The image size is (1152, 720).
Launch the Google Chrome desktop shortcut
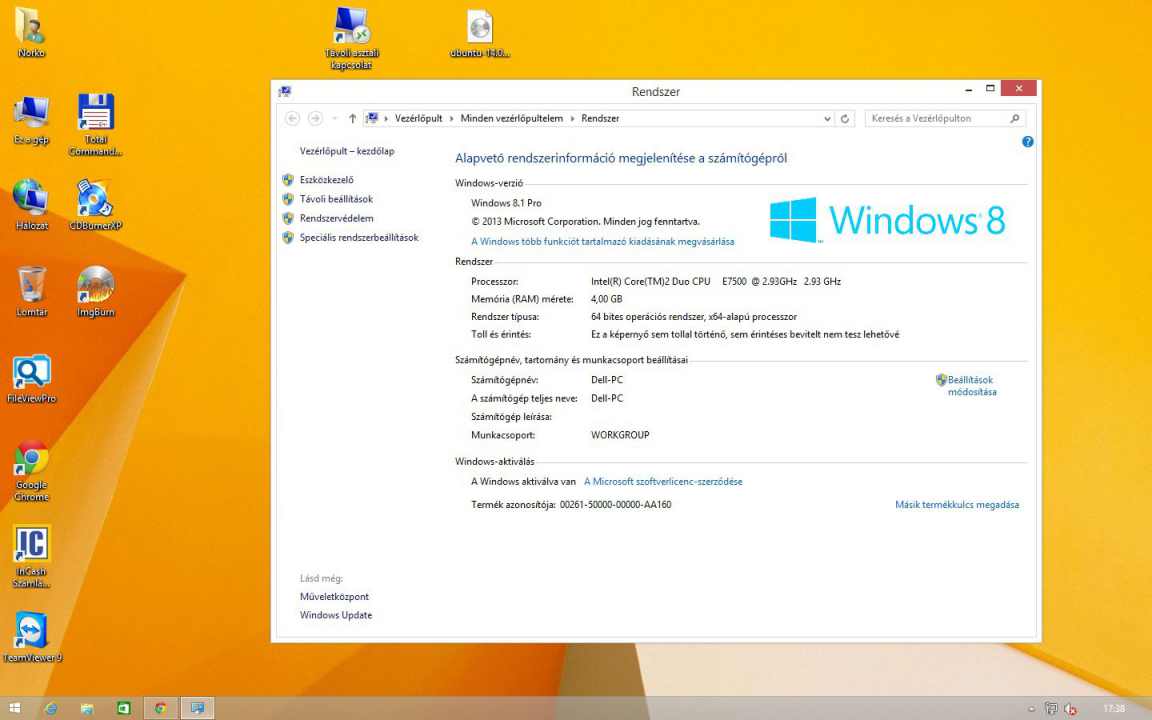click(32, 471)
